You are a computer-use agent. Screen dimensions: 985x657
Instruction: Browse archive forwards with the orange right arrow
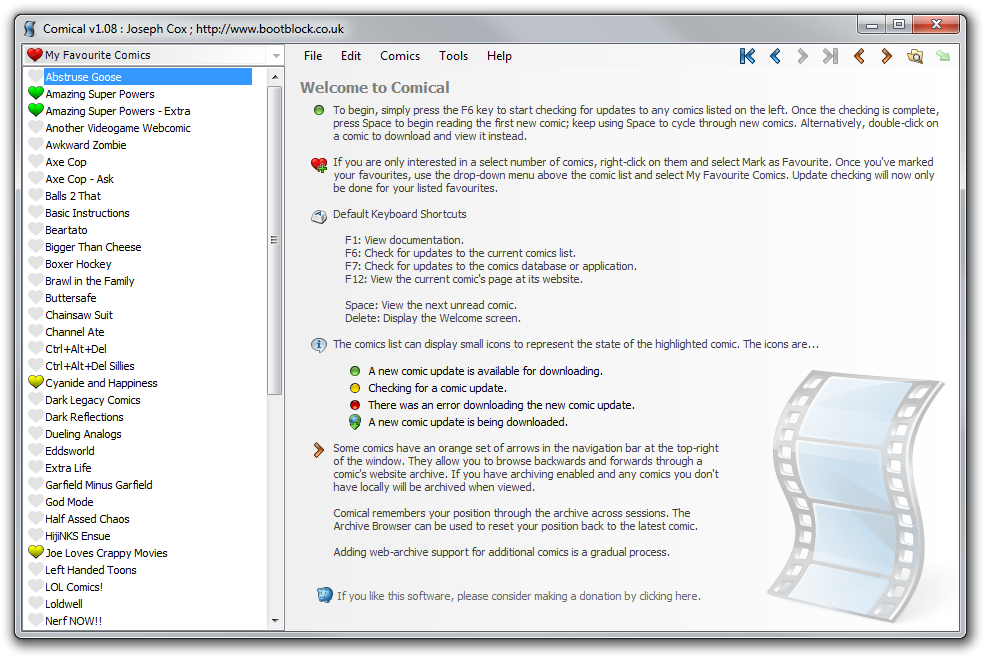[886, 56]
